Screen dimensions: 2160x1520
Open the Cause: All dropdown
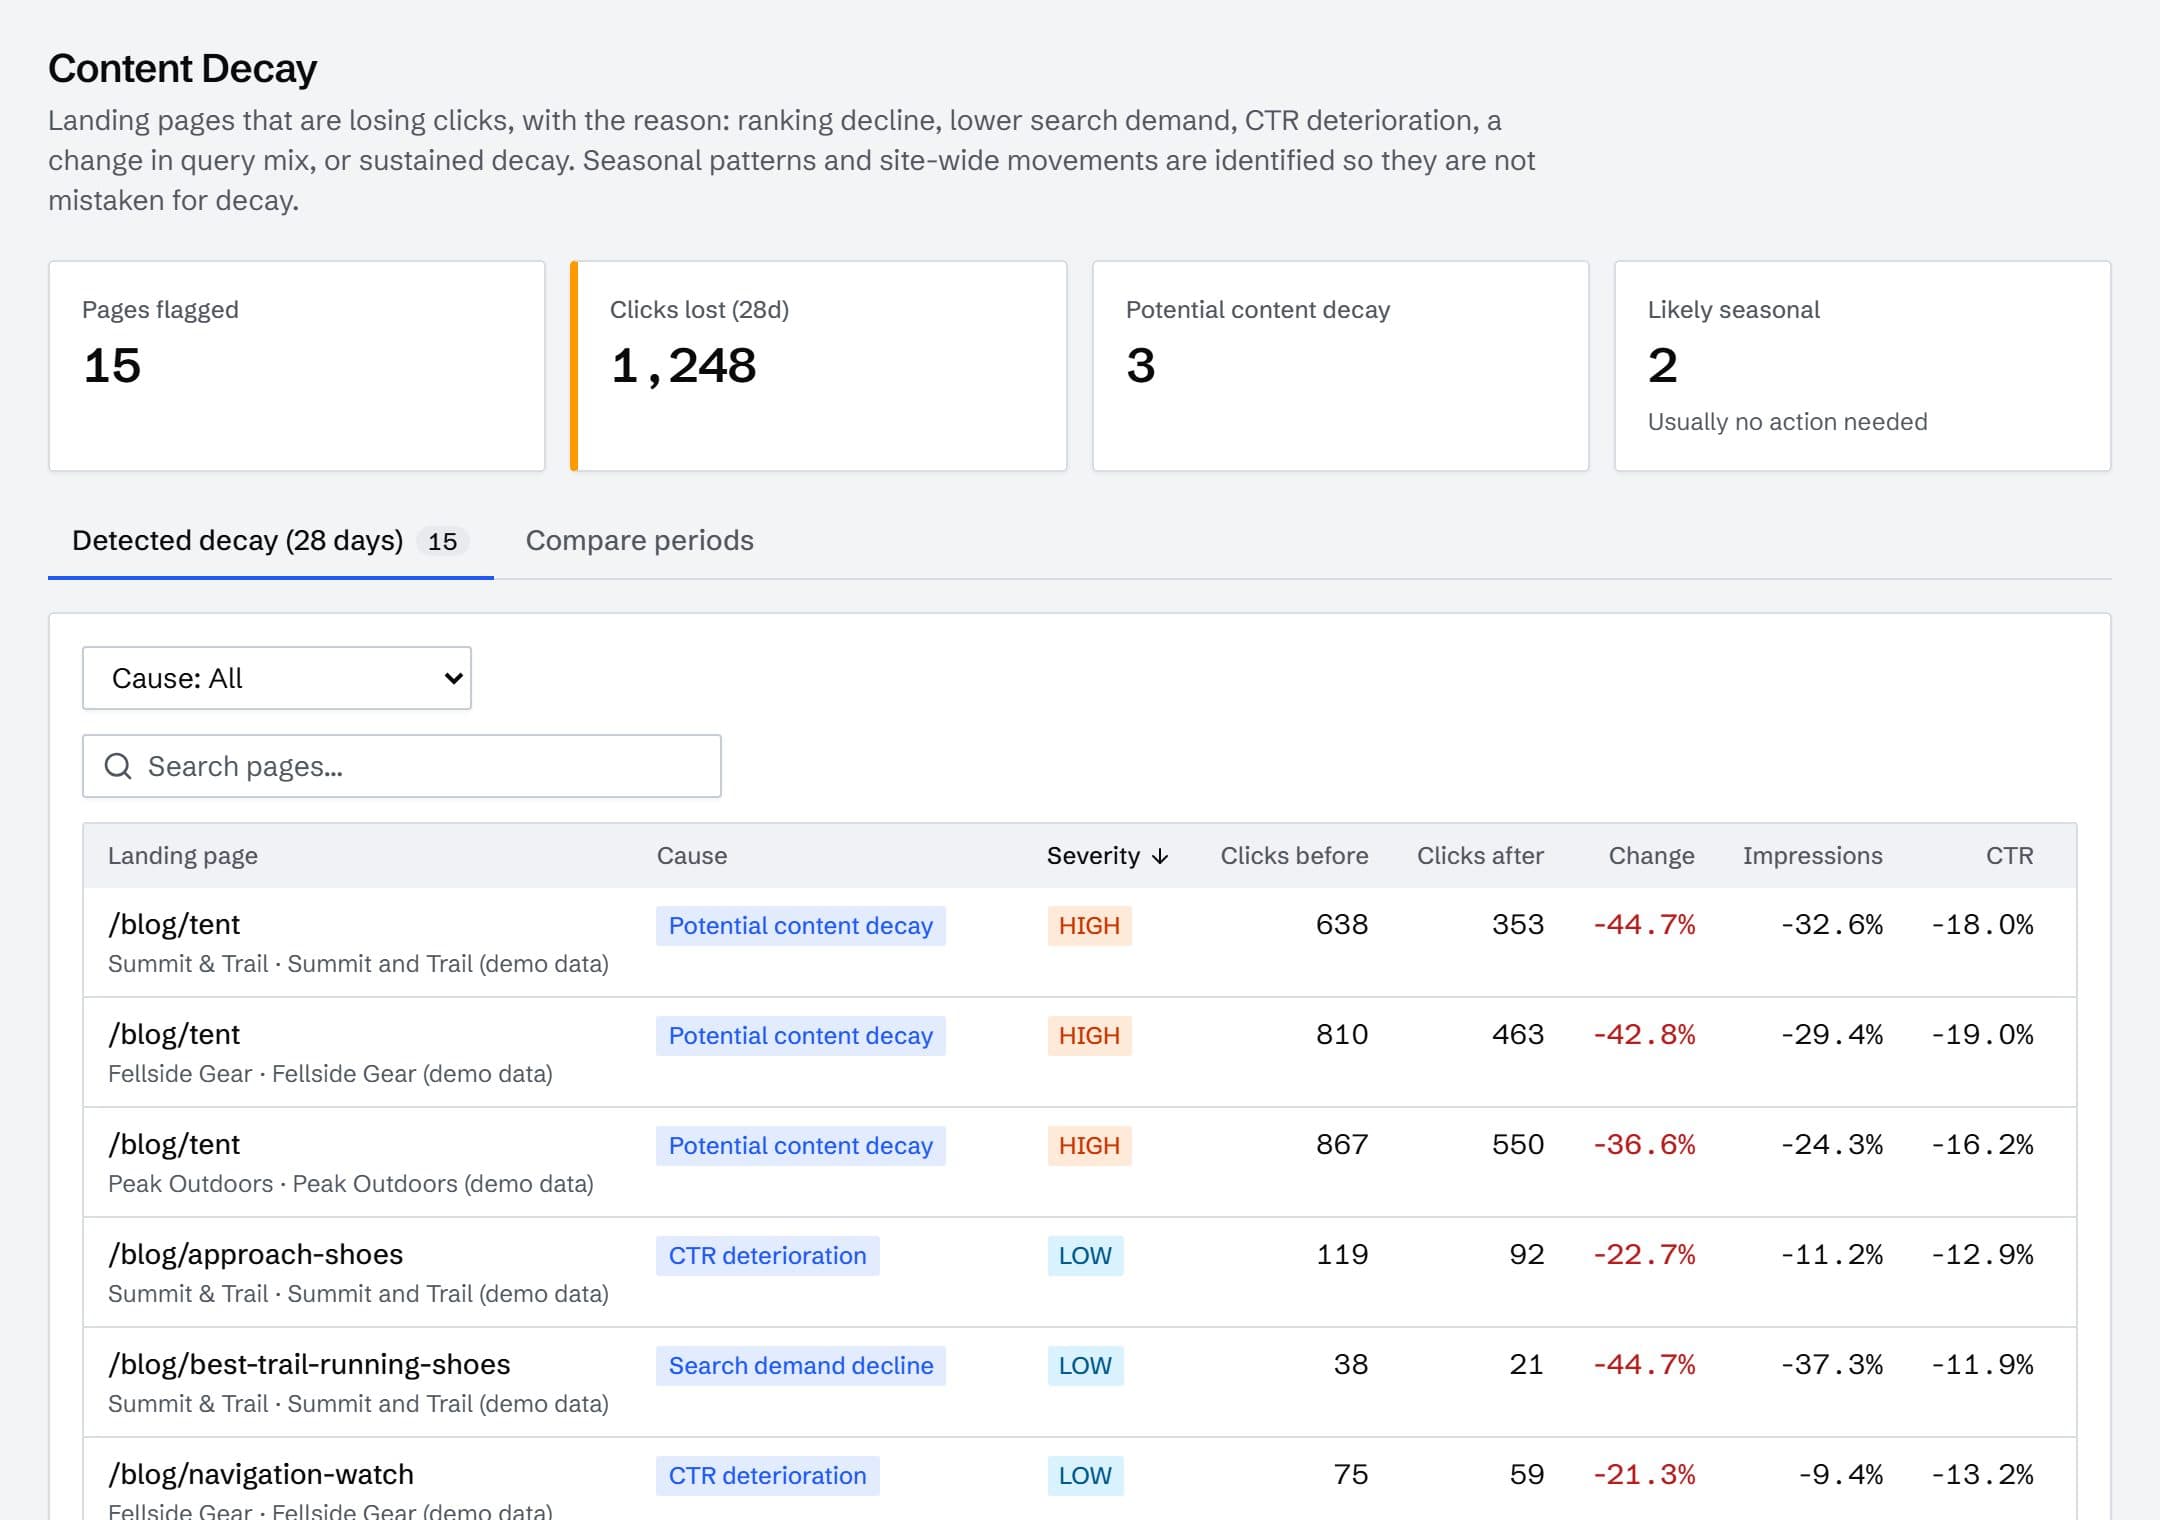[276, 678]
